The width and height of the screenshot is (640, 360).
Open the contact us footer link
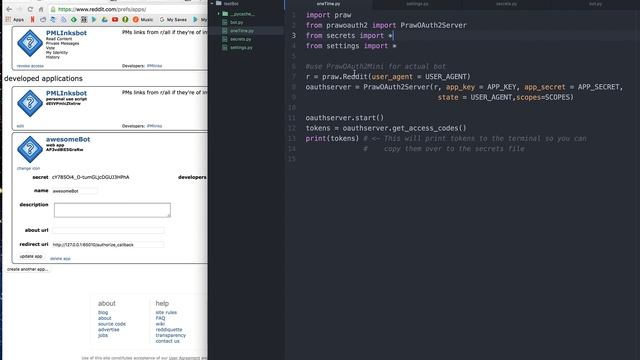[x=167, y=341]
